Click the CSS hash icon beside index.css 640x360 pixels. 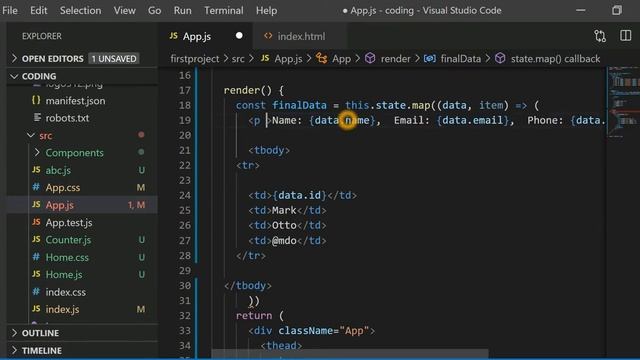pos(36,291)
